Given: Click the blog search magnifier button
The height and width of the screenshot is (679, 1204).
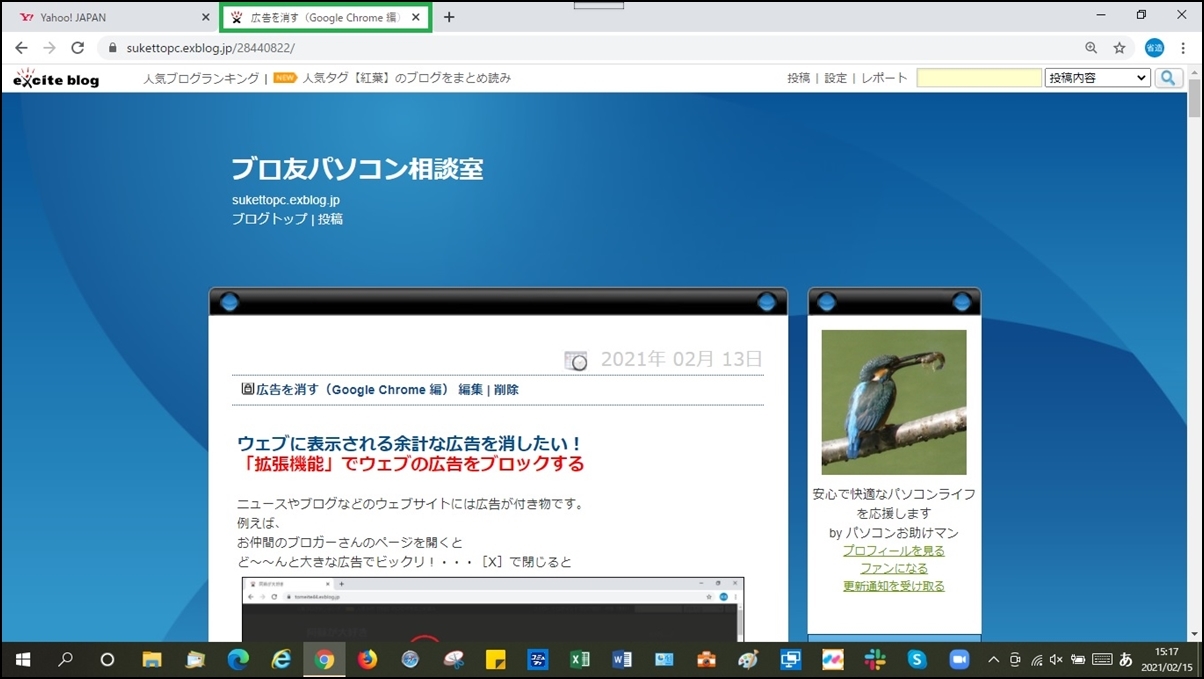Looking at the screenshot, I should point(1168,78).
